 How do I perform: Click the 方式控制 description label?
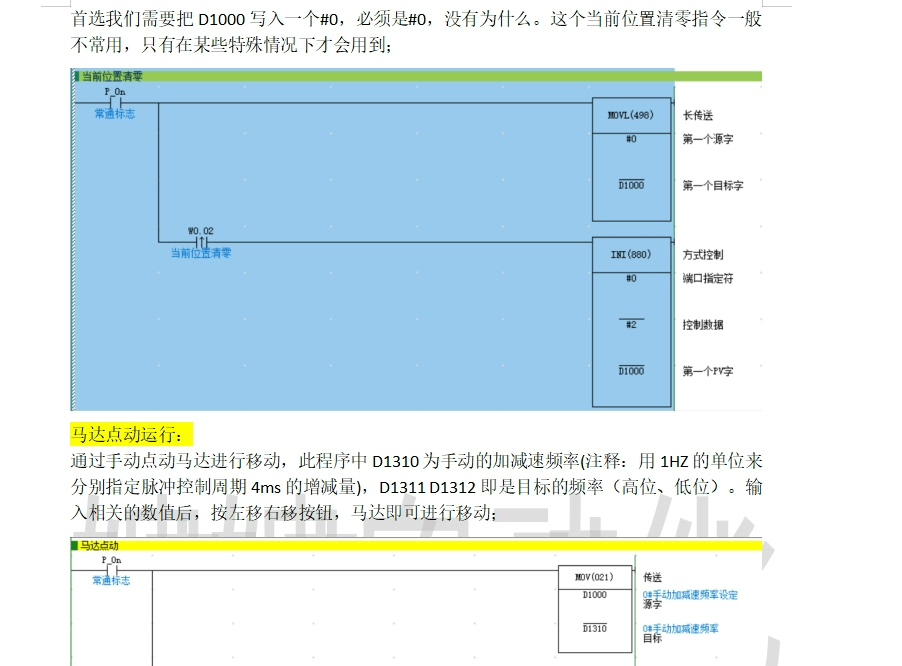[703, 255]
